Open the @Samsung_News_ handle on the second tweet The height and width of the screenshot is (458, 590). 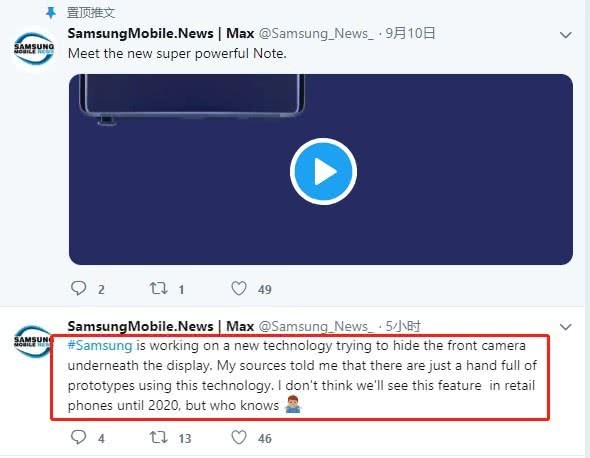316,326
